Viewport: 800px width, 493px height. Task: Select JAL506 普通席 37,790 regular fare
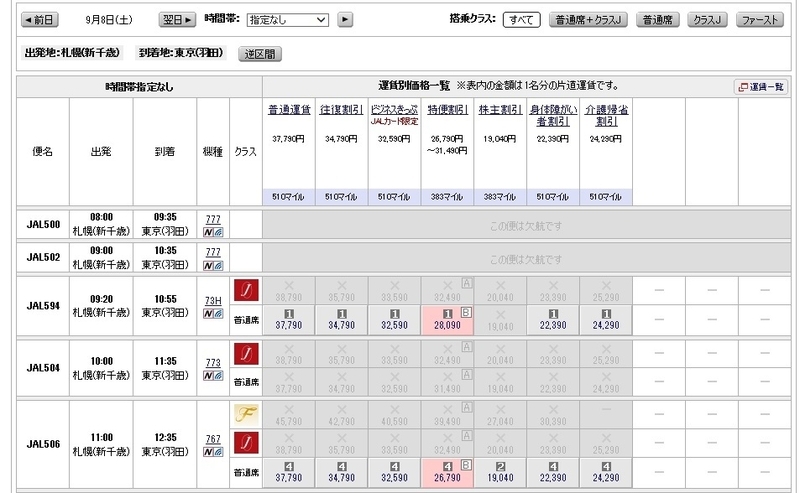[289, 473]
